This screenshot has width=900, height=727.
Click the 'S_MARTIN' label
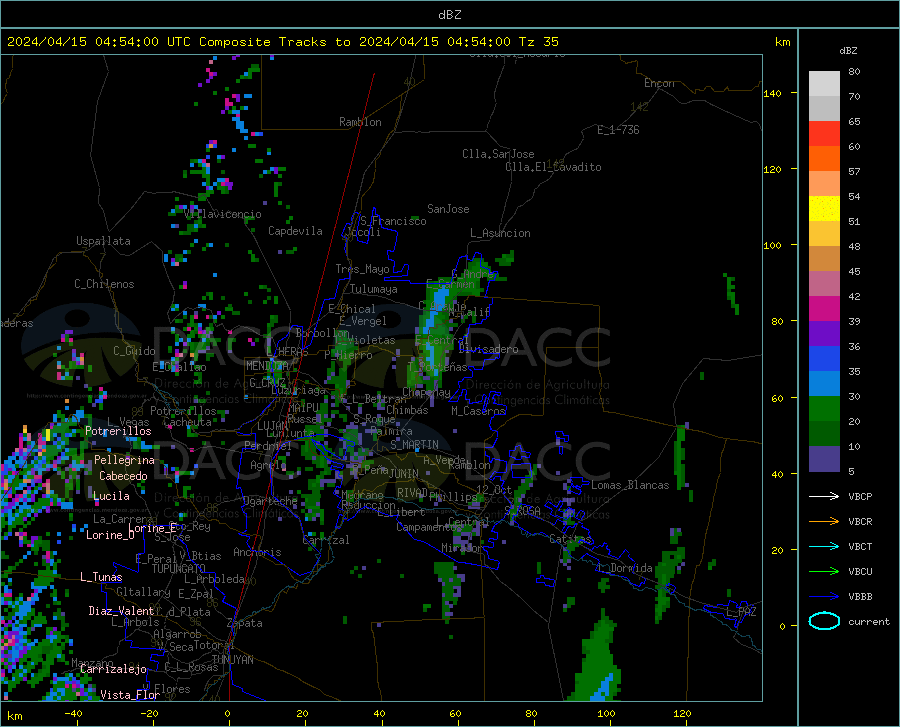point(414,445)
